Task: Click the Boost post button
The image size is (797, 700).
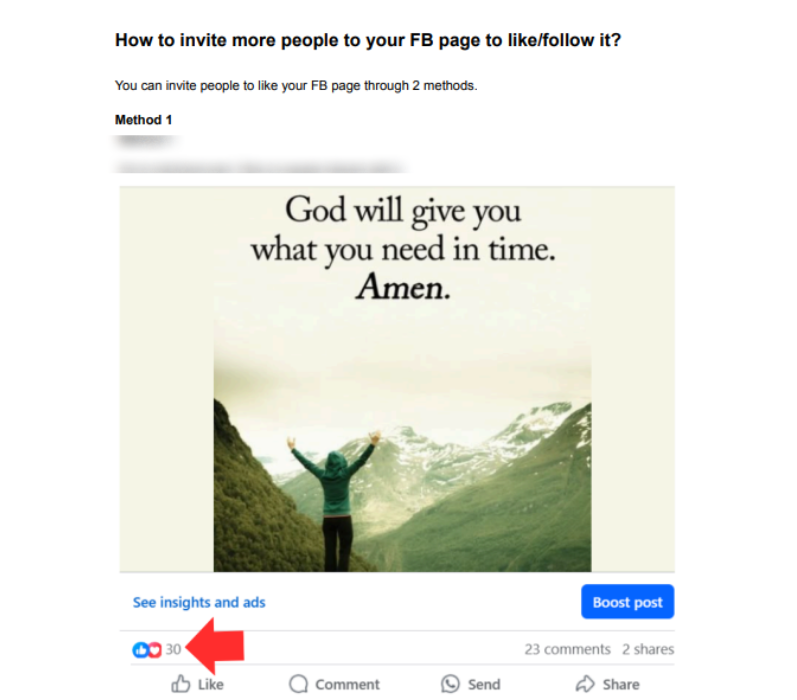Action: point(627,602)
